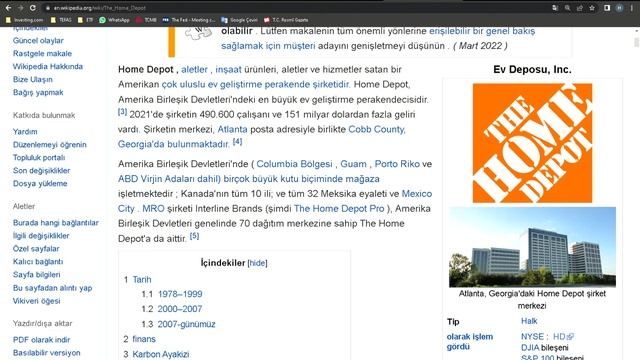Open Yardım sidebar link
Screen dimensions: 640x360
[25, 131]
